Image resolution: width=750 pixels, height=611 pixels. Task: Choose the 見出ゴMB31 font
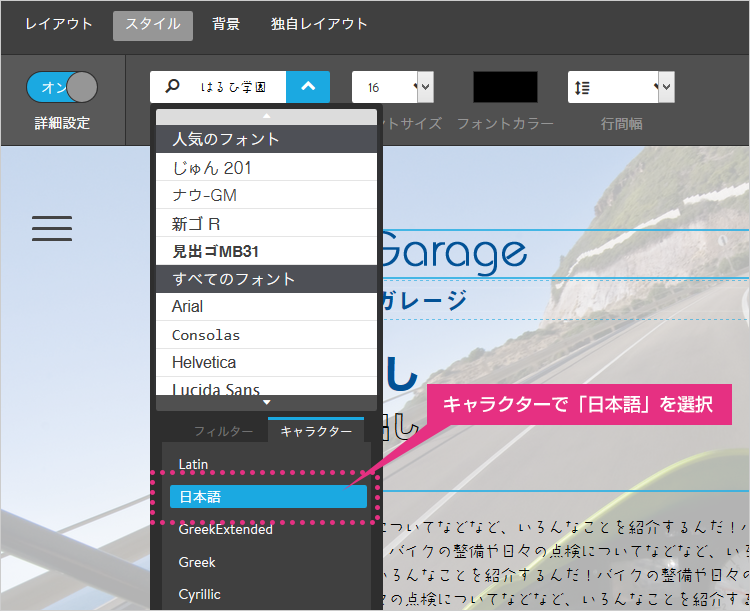[x=266, y=251]
